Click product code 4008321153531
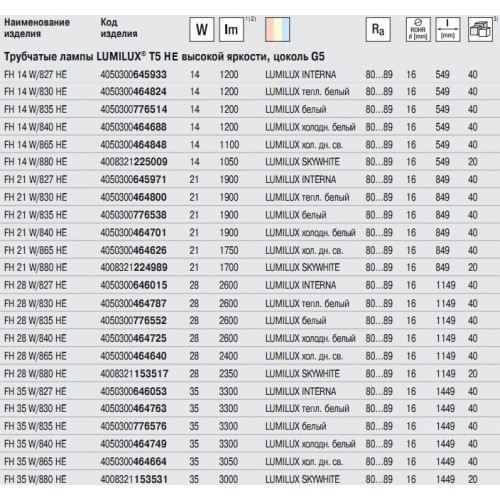The image size is (500, 500). pos(134,479)
